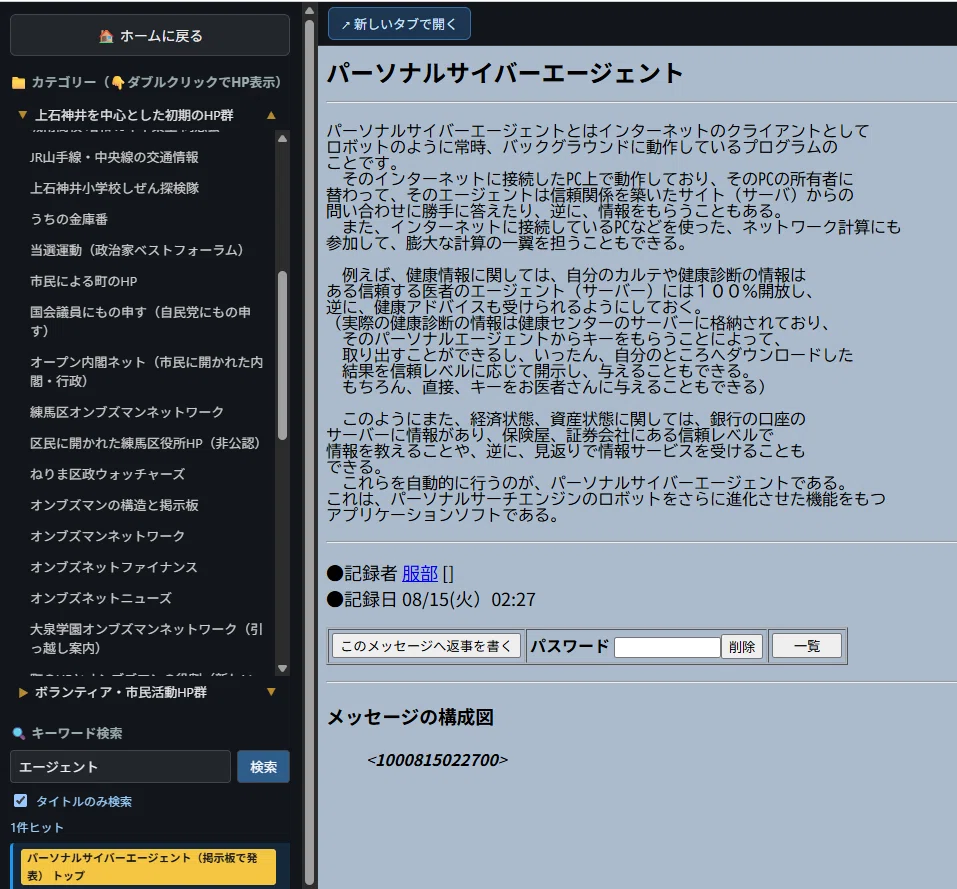This screenshot has width=957, height=889.
Task: Click the 1件ヒット result count
Action: click(x=37, y=828)
